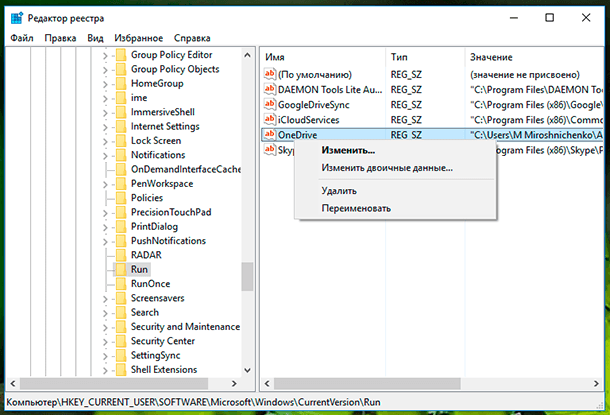The height and width of the screenshot is (415, 610).
Task: Click the RADAR folder icon
Action: 121,255
